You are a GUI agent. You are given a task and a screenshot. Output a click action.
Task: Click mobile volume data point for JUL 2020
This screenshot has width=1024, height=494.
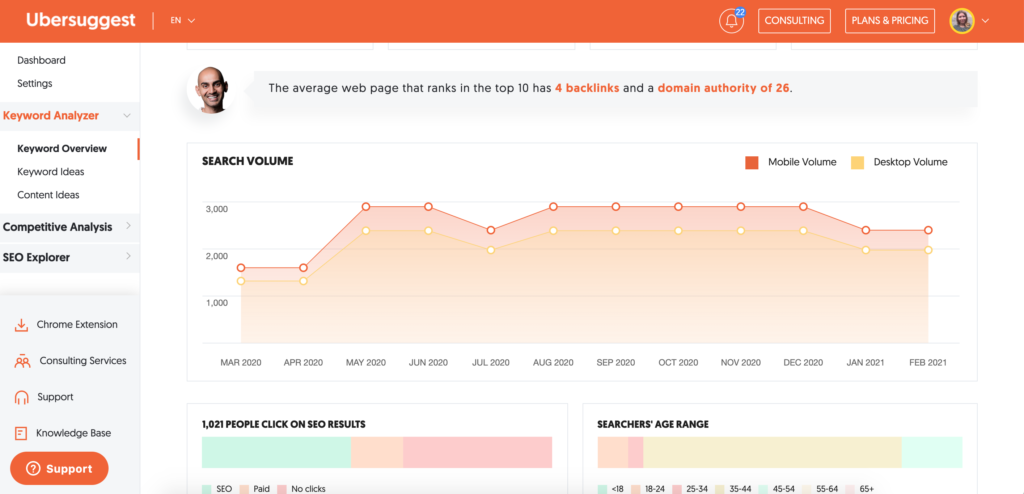[x=490, y=230]
